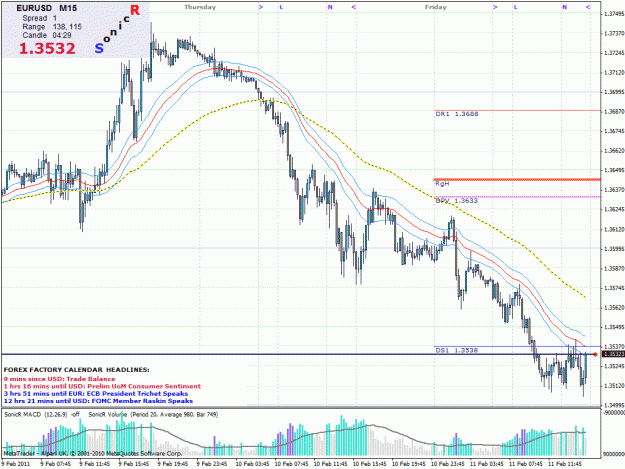Select Friday's 'N' session marker

click(x=564, y=7)
